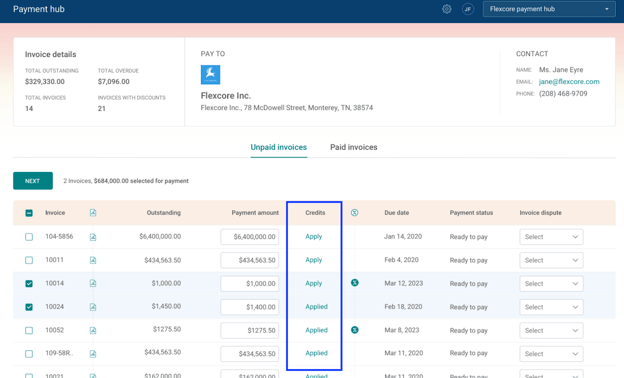Open invoice 104-5856 document icon

(x=93, y=237)
